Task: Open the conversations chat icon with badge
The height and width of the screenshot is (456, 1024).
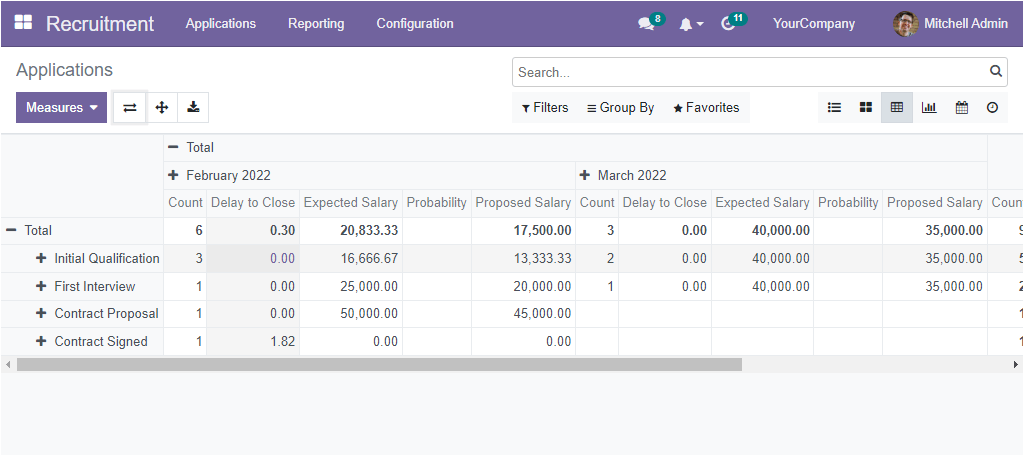Action: pyautogui.click(x=646, y=24)
